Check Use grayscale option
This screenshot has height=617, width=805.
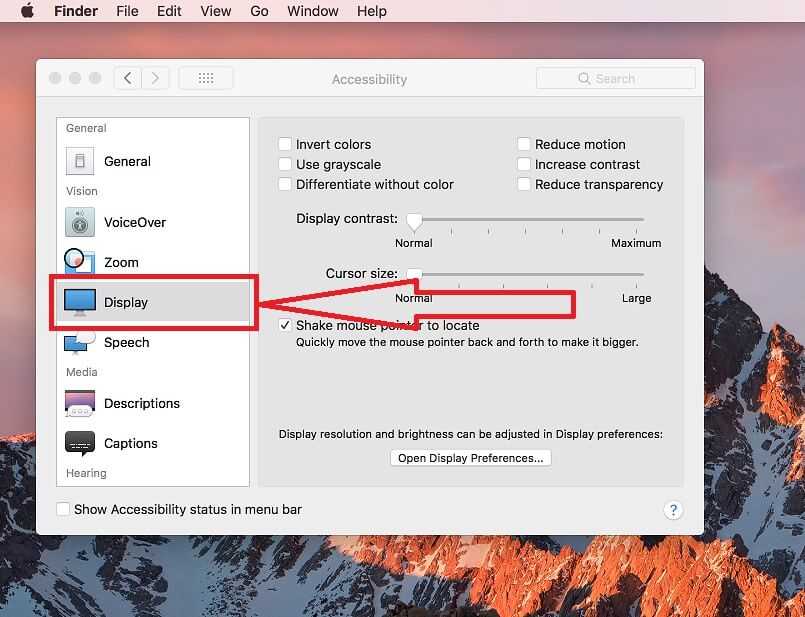coord(285,163)
